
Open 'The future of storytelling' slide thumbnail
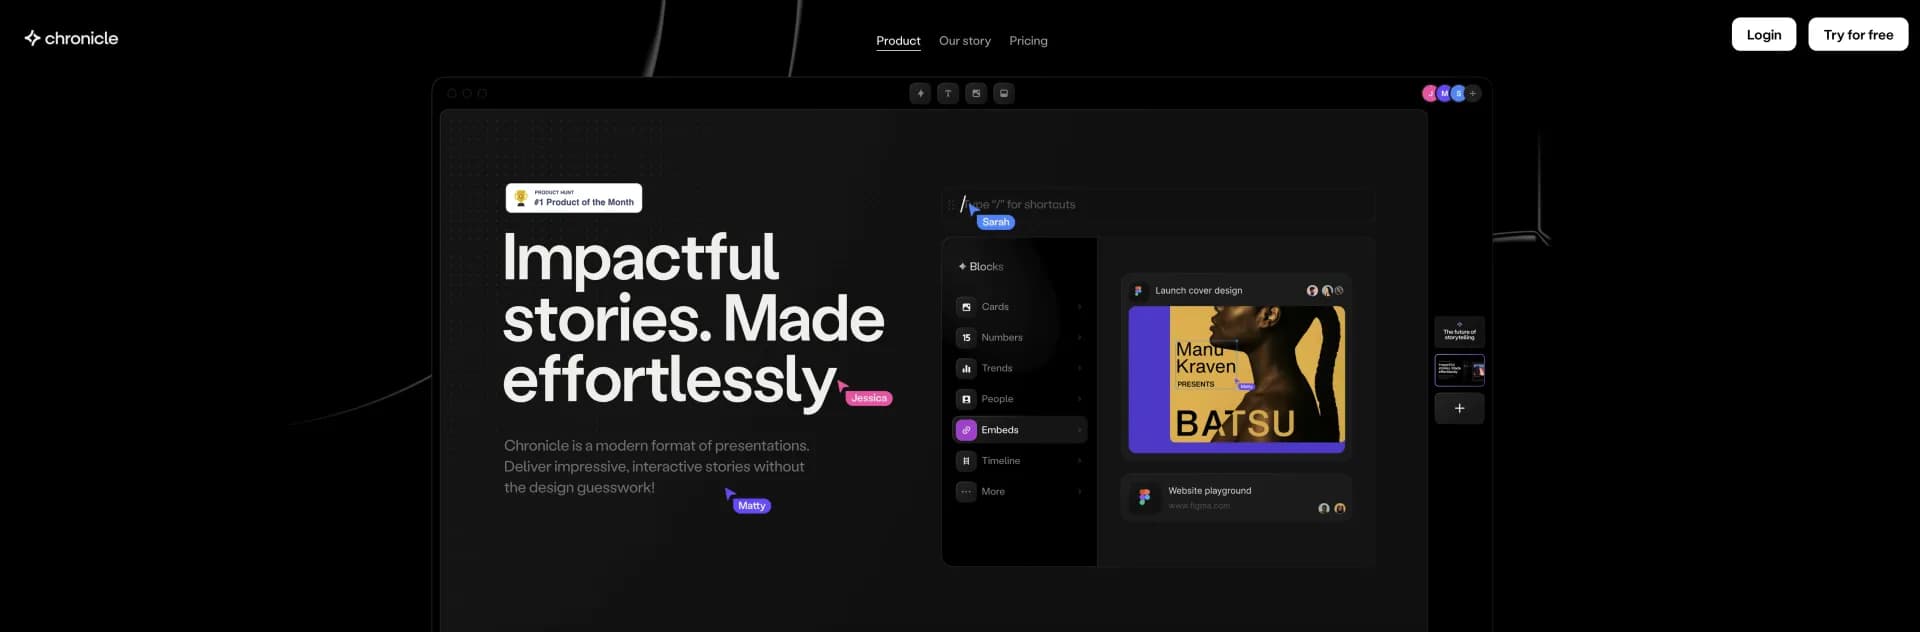(x=1459, y=332)
